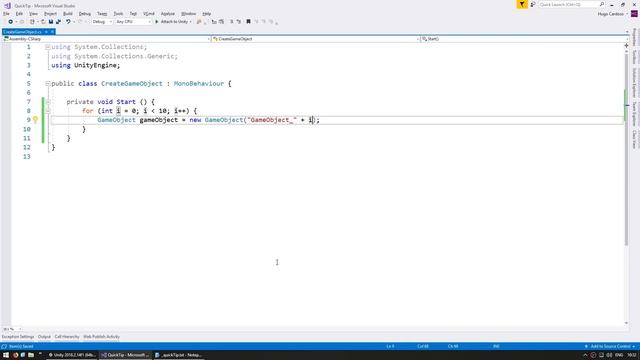Open the View menu

33,14
